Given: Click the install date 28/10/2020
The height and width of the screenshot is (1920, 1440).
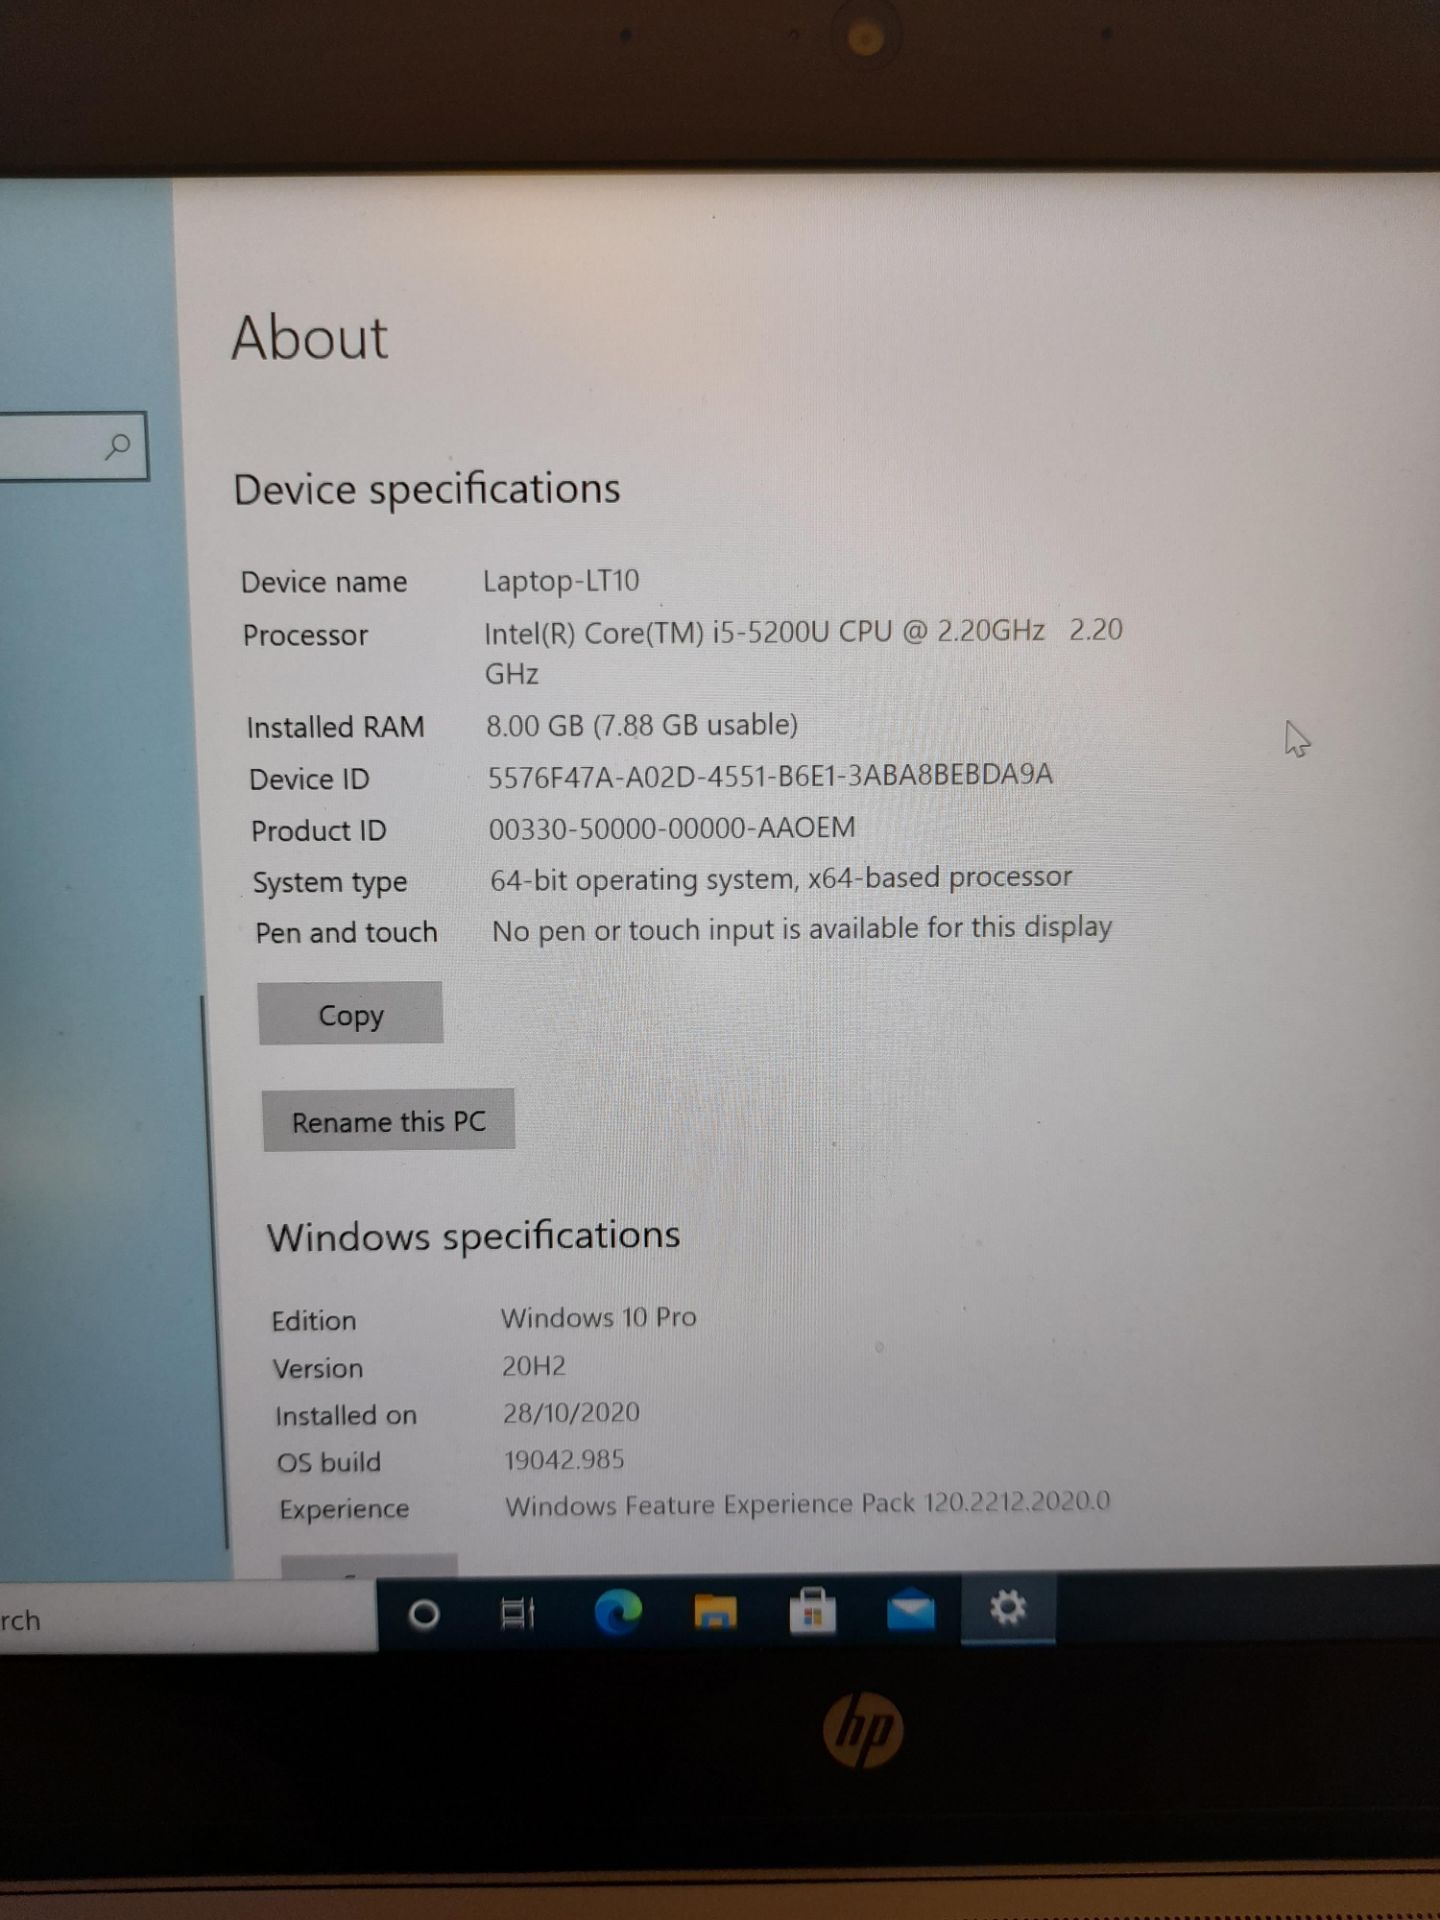Looking at the screenshot, I should pos(571,1412).
